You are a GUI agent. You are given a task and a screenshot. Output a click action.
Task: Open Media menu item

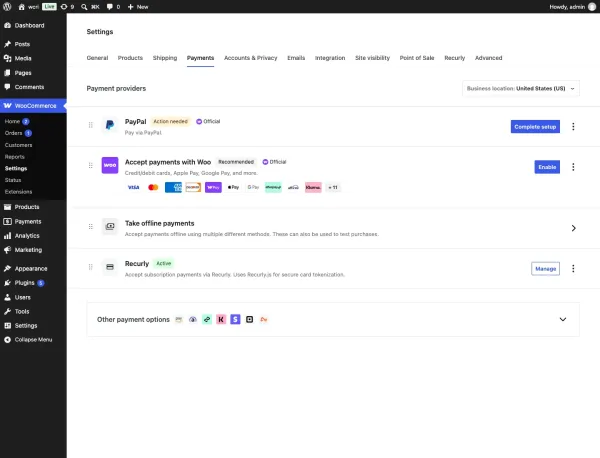23,58
